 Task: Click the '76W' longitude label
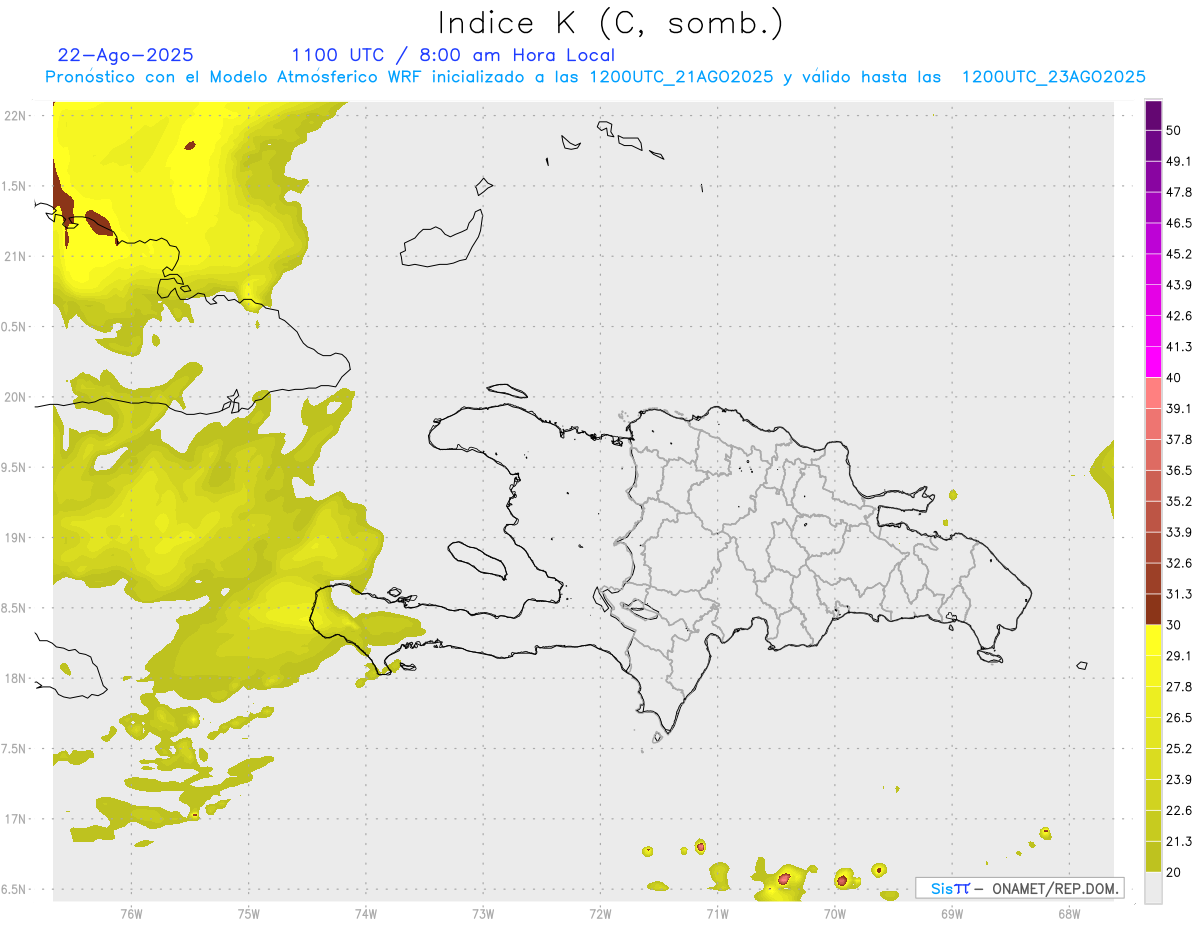(131, 914)
